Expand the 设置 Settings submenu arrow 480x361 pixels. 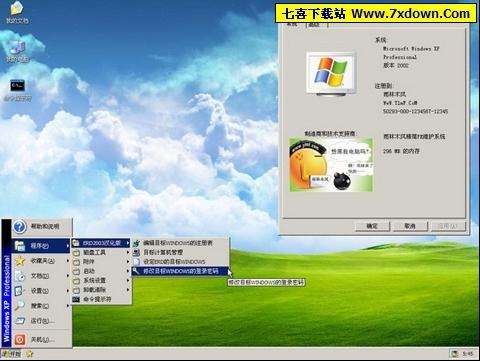(x=68, y=291)
